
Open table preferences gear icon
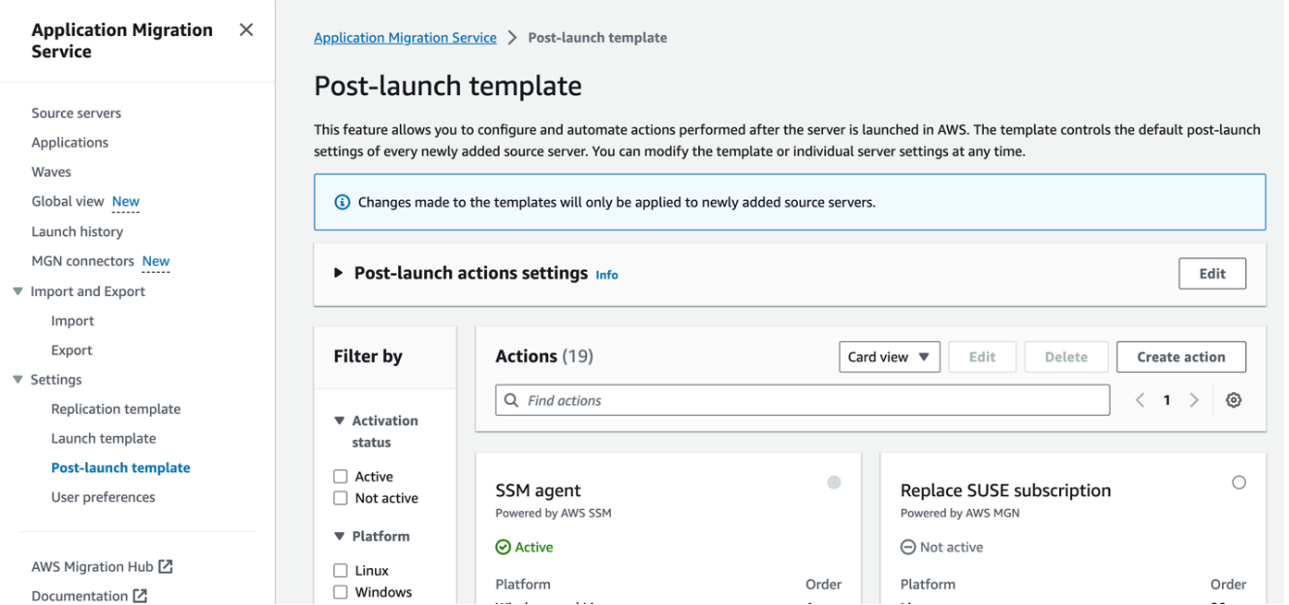click(1233, 400)
